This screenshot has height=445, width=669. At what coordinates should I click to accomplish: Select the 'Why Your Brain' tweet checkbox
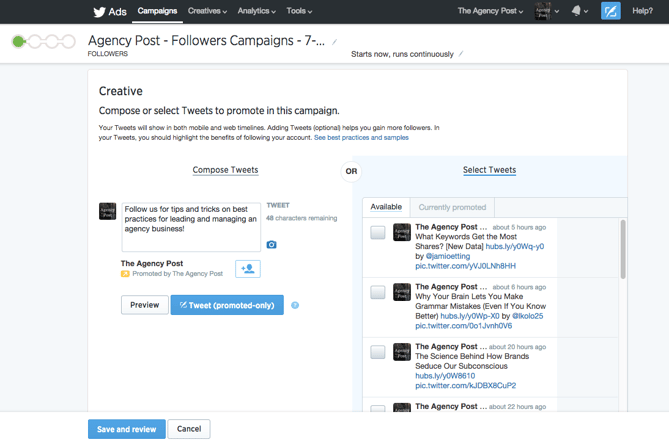point(377,293)
